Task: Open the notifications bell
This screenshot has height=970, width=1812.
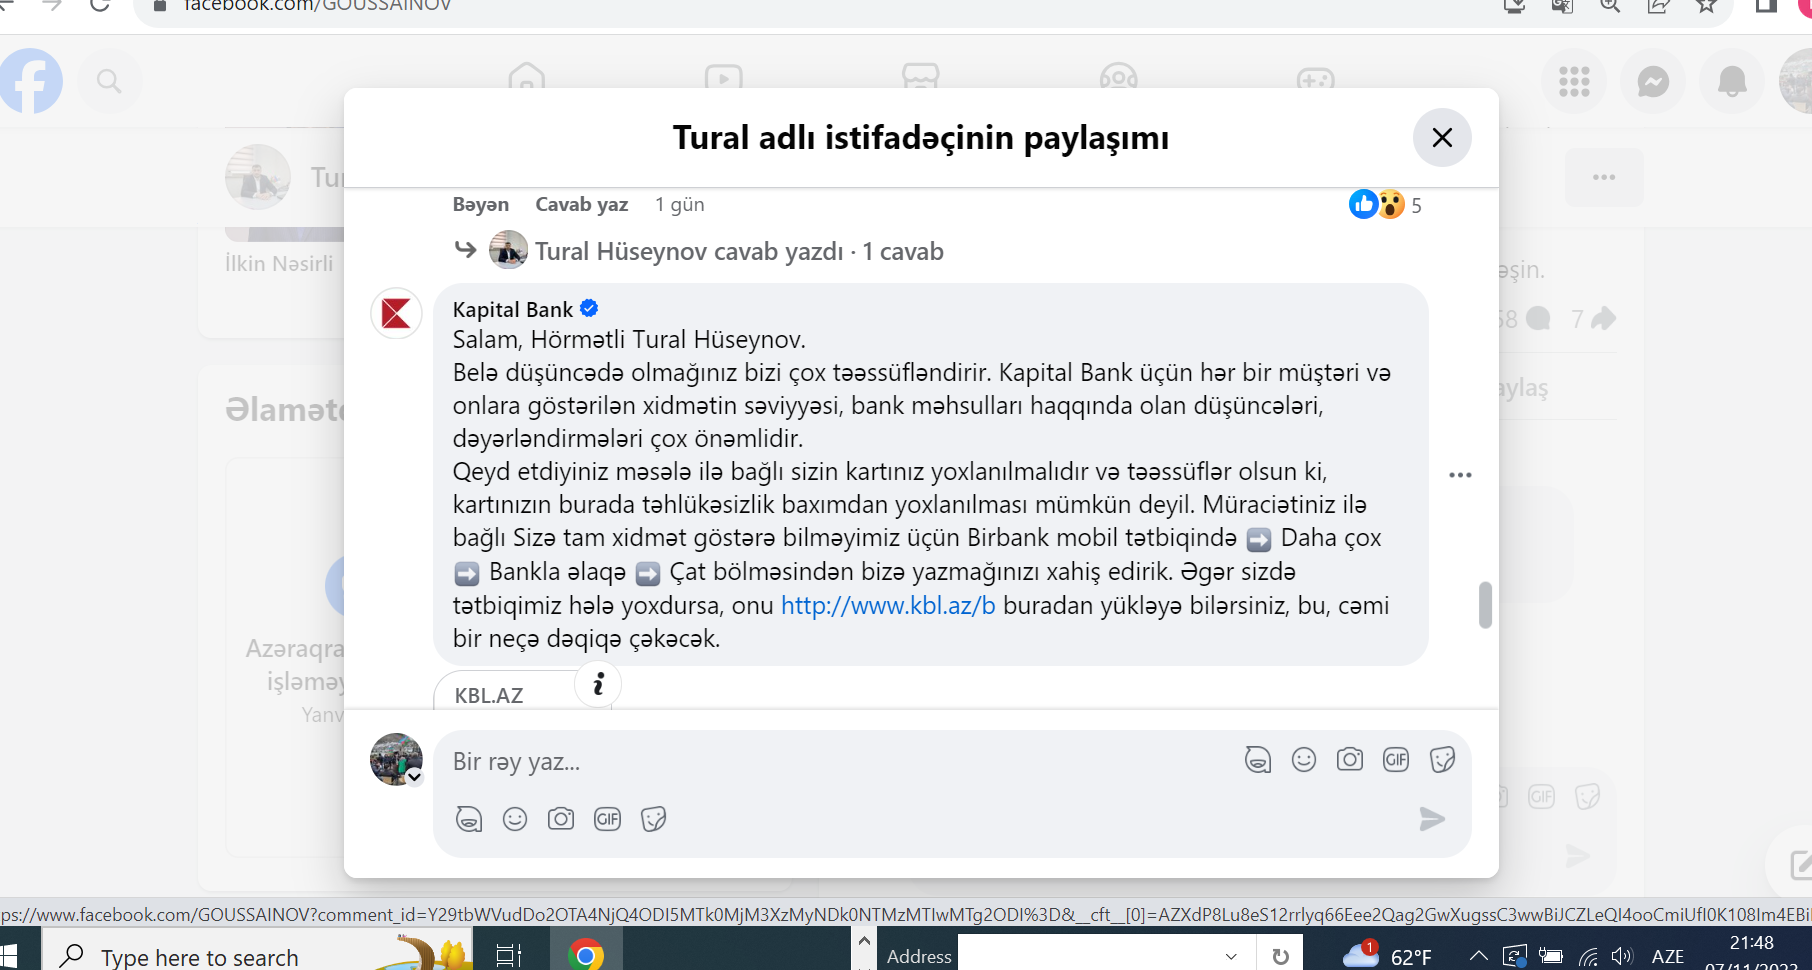Action: click(1732, 81)
